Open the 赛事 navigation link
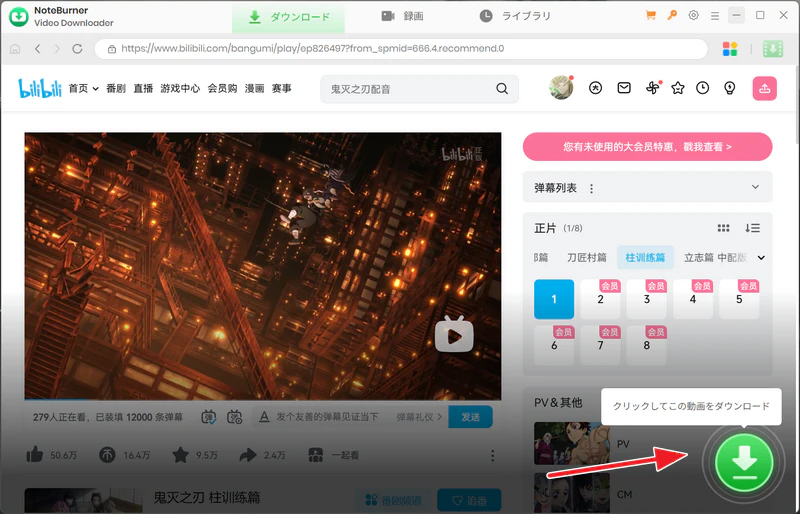 [x=282, y=88]
